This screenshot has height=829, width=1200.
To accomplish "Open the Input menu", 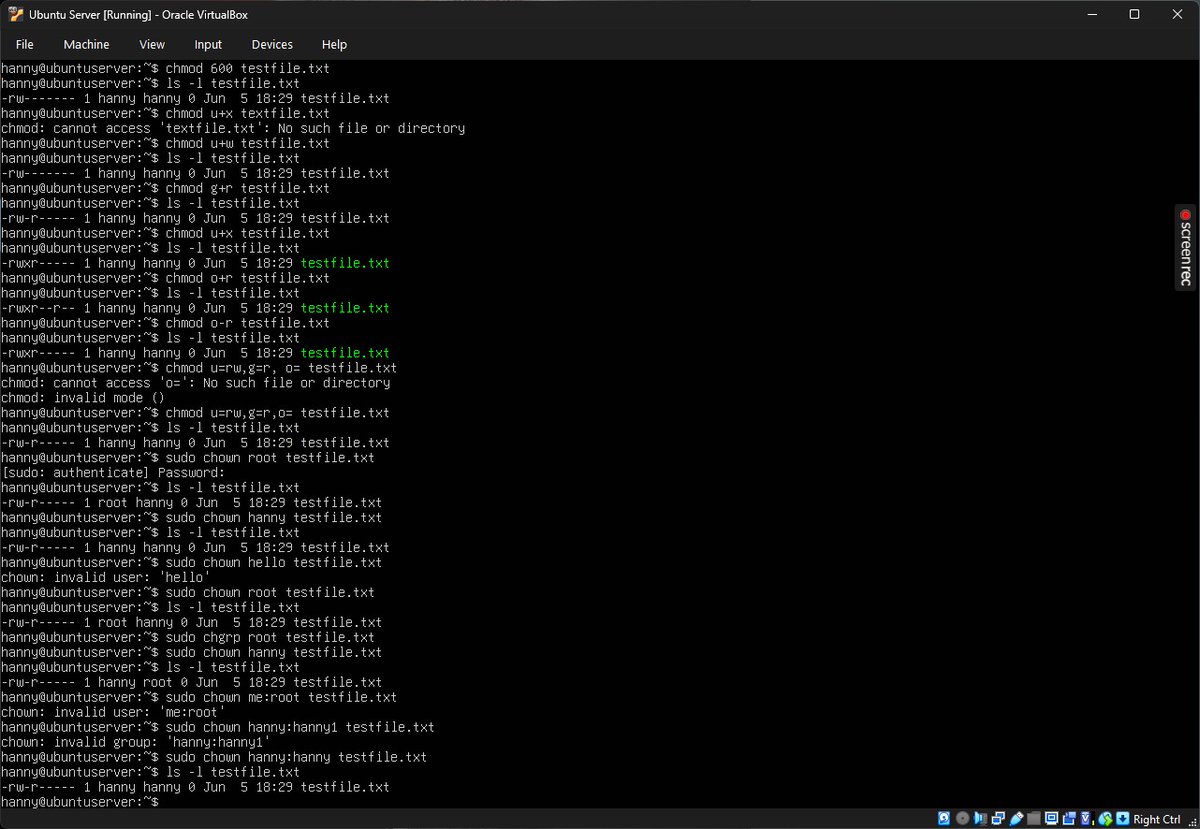I will (208, 44).
